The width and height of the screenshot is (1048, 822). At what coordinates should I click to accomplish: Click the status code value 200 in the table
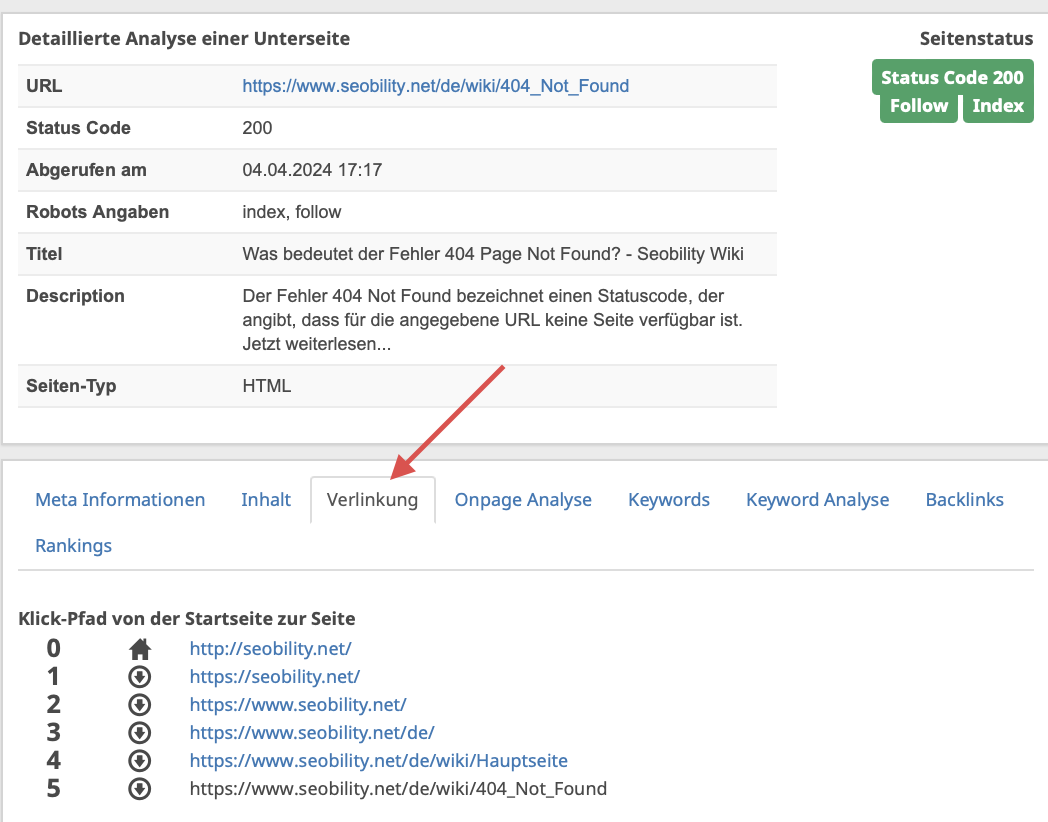pyautogui.click(x=257, y=128)
